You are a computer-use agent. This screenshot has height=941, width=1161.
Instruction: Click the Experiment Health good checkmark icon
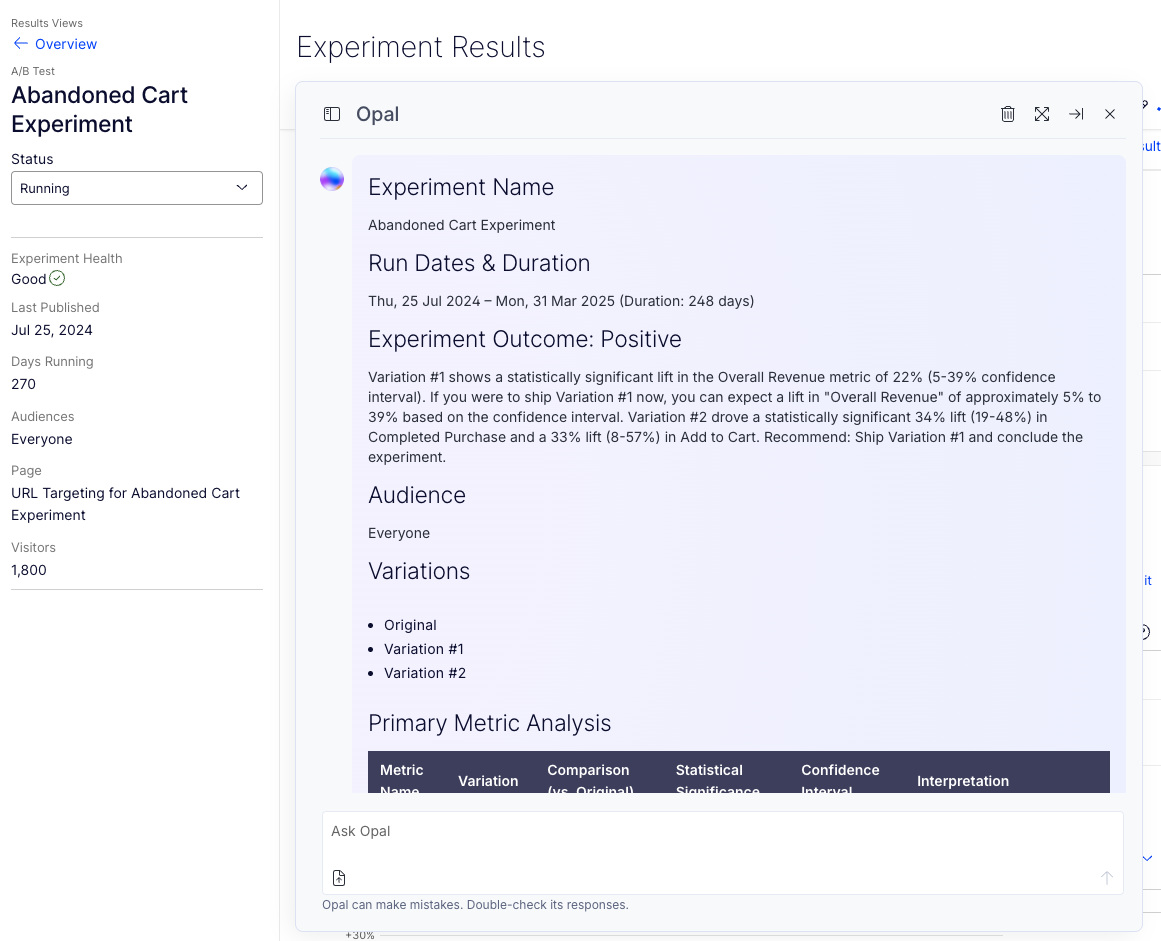(57, 279)
